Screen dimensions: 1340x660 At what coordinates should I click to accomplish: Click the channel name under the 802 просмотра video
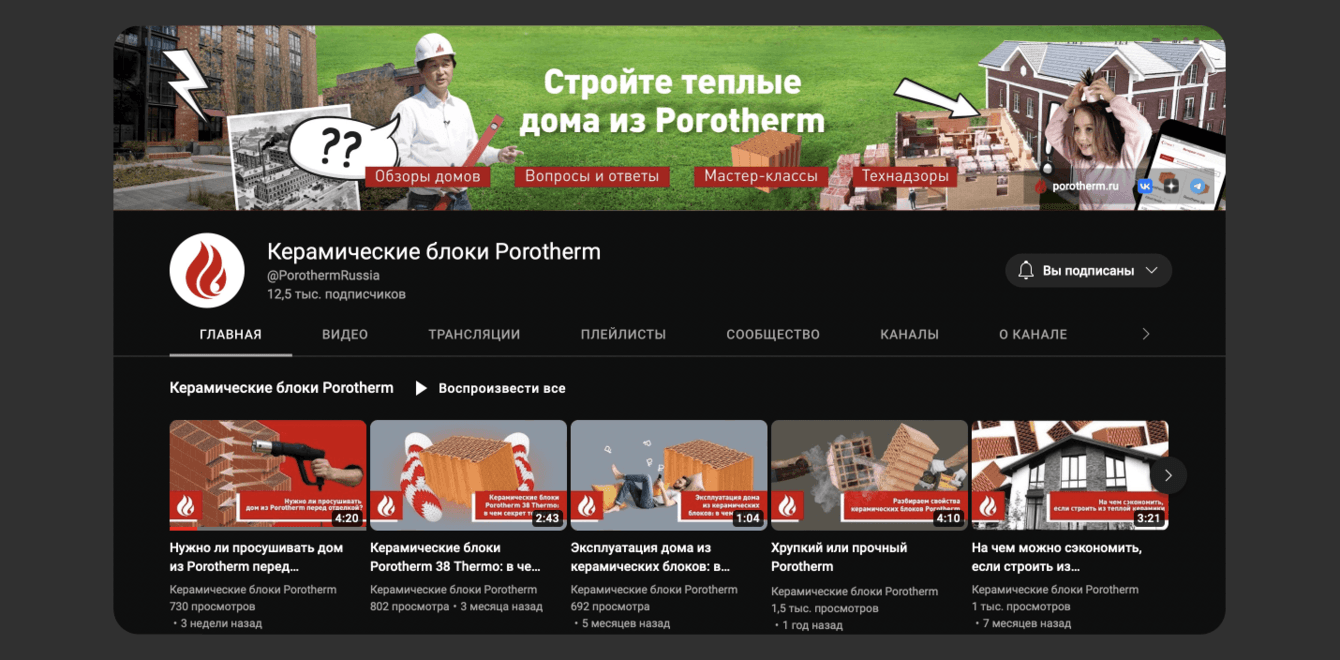(454, 590)
